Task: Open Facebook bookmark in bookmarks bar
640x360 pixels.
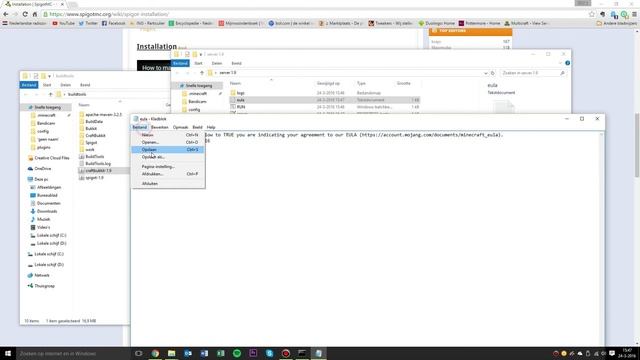Action: point(113,23)
